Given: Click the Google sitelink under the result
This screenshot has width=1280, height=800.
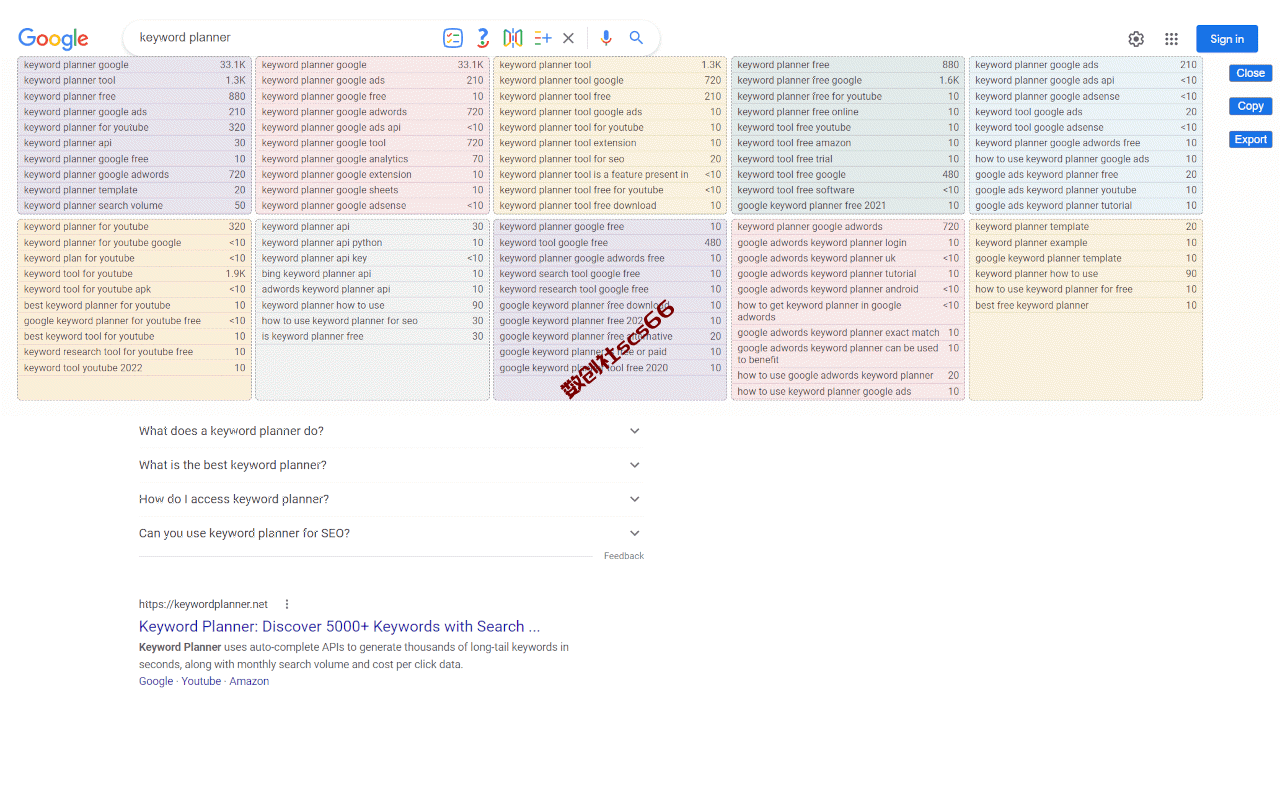Looking at the screenshot, I should tap(156, 681).
